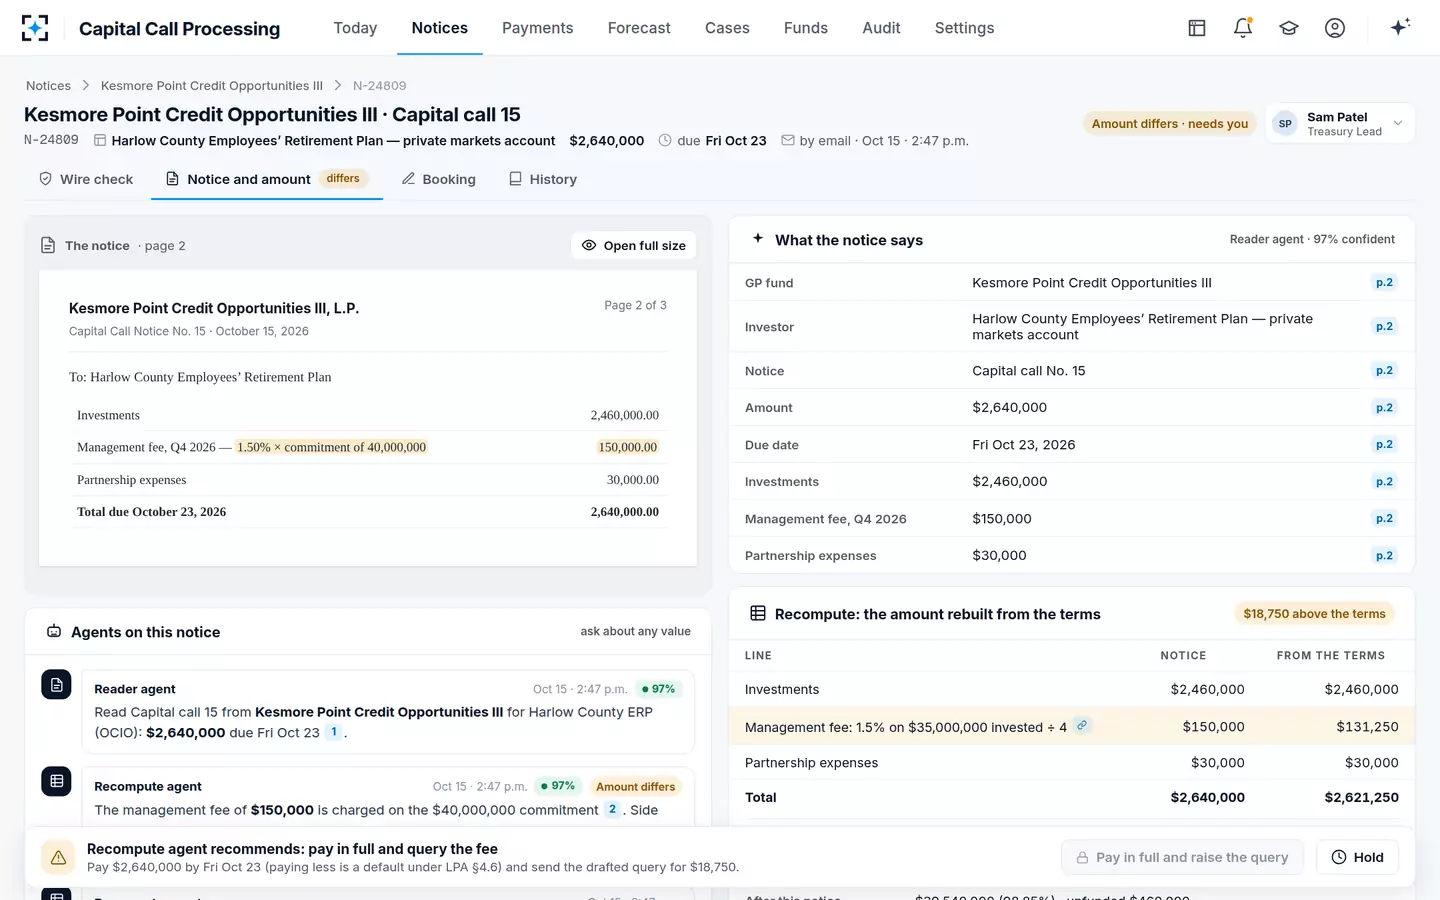1440x900 pixels.
Task: Click the document icon beside The notice
Action: pyautogui.click(x=48, y=245)
